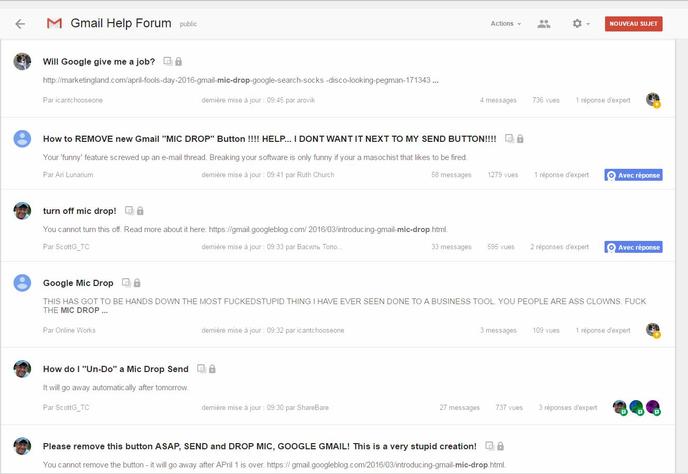Viewport: 688px width, 474px height.
Task: Click second expert avatar on 'Un-Do a Mic Drop Send' row
Action: (636, 407)
